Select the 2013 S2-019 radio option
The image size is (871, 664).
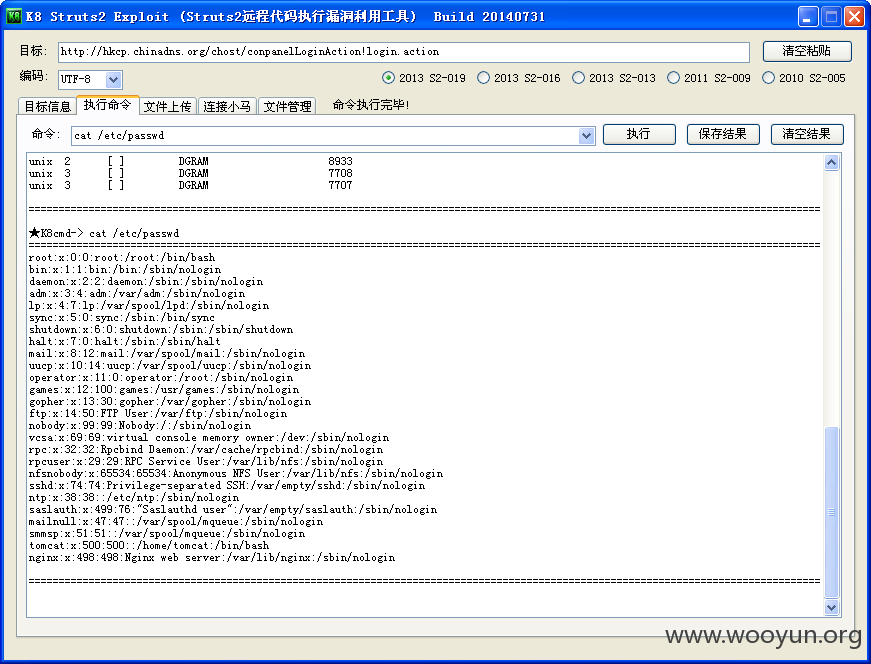pos(424,78)
